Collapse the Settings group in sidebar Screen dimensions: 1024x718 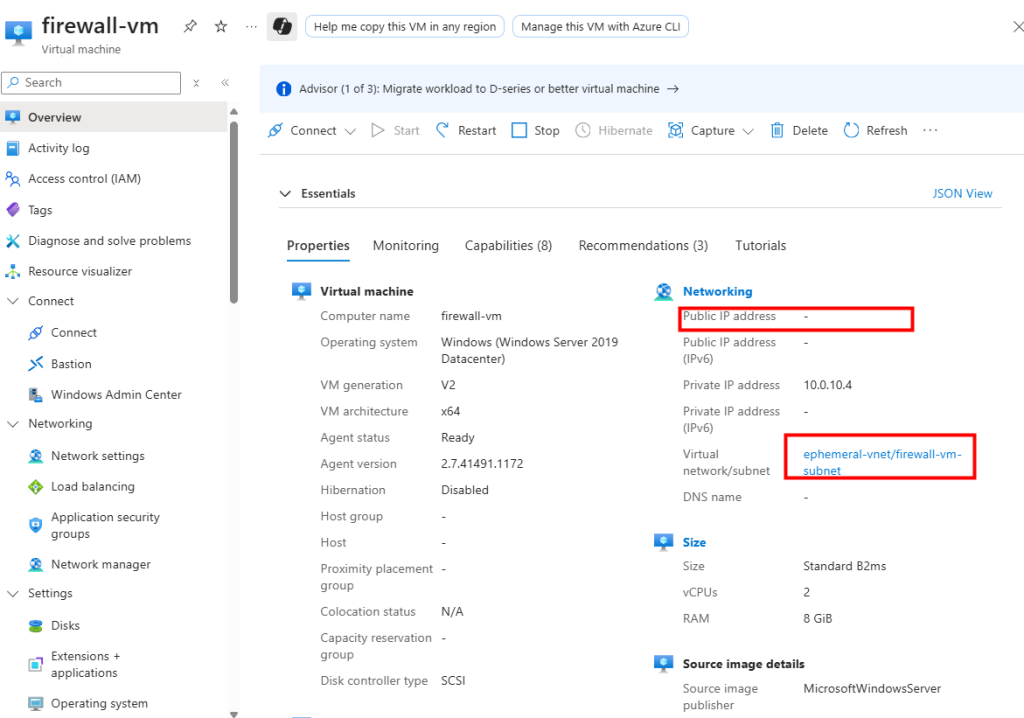(x=12, y=593)
